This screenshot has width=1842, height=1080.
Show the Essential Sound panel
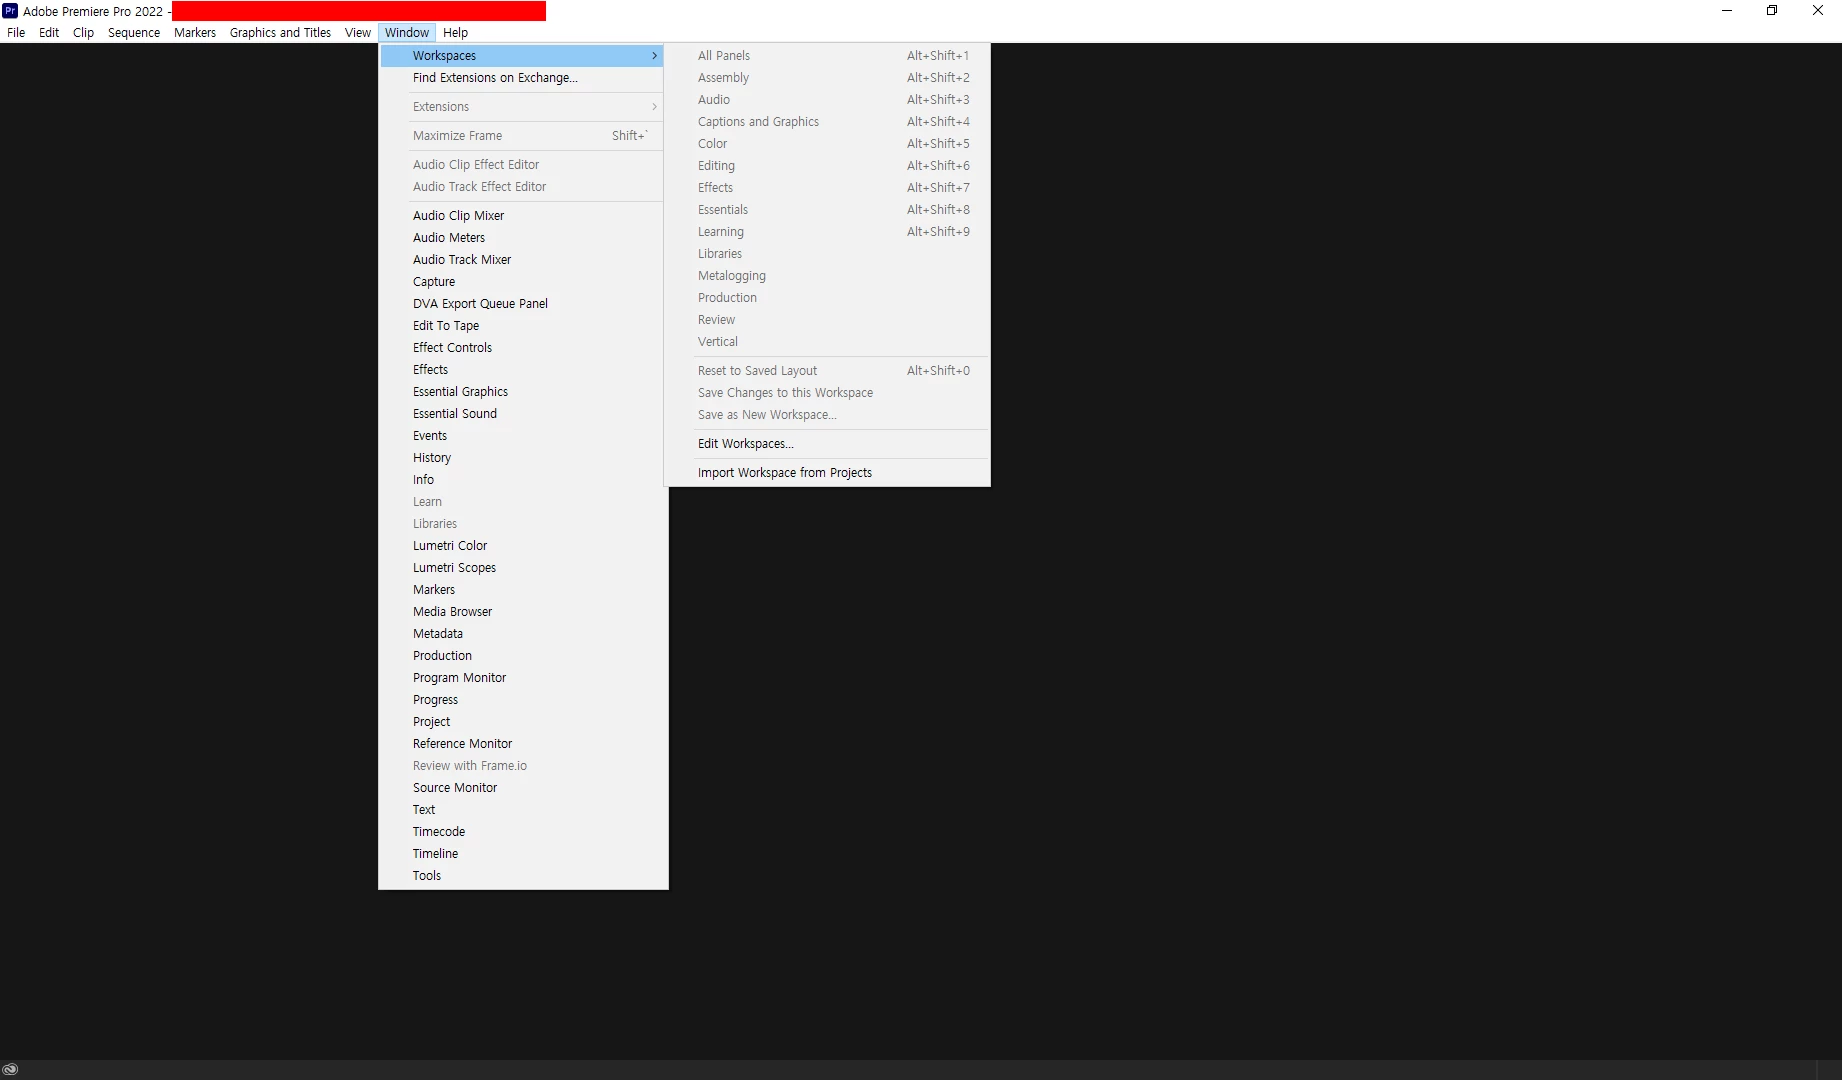click(x=522, y=414)
